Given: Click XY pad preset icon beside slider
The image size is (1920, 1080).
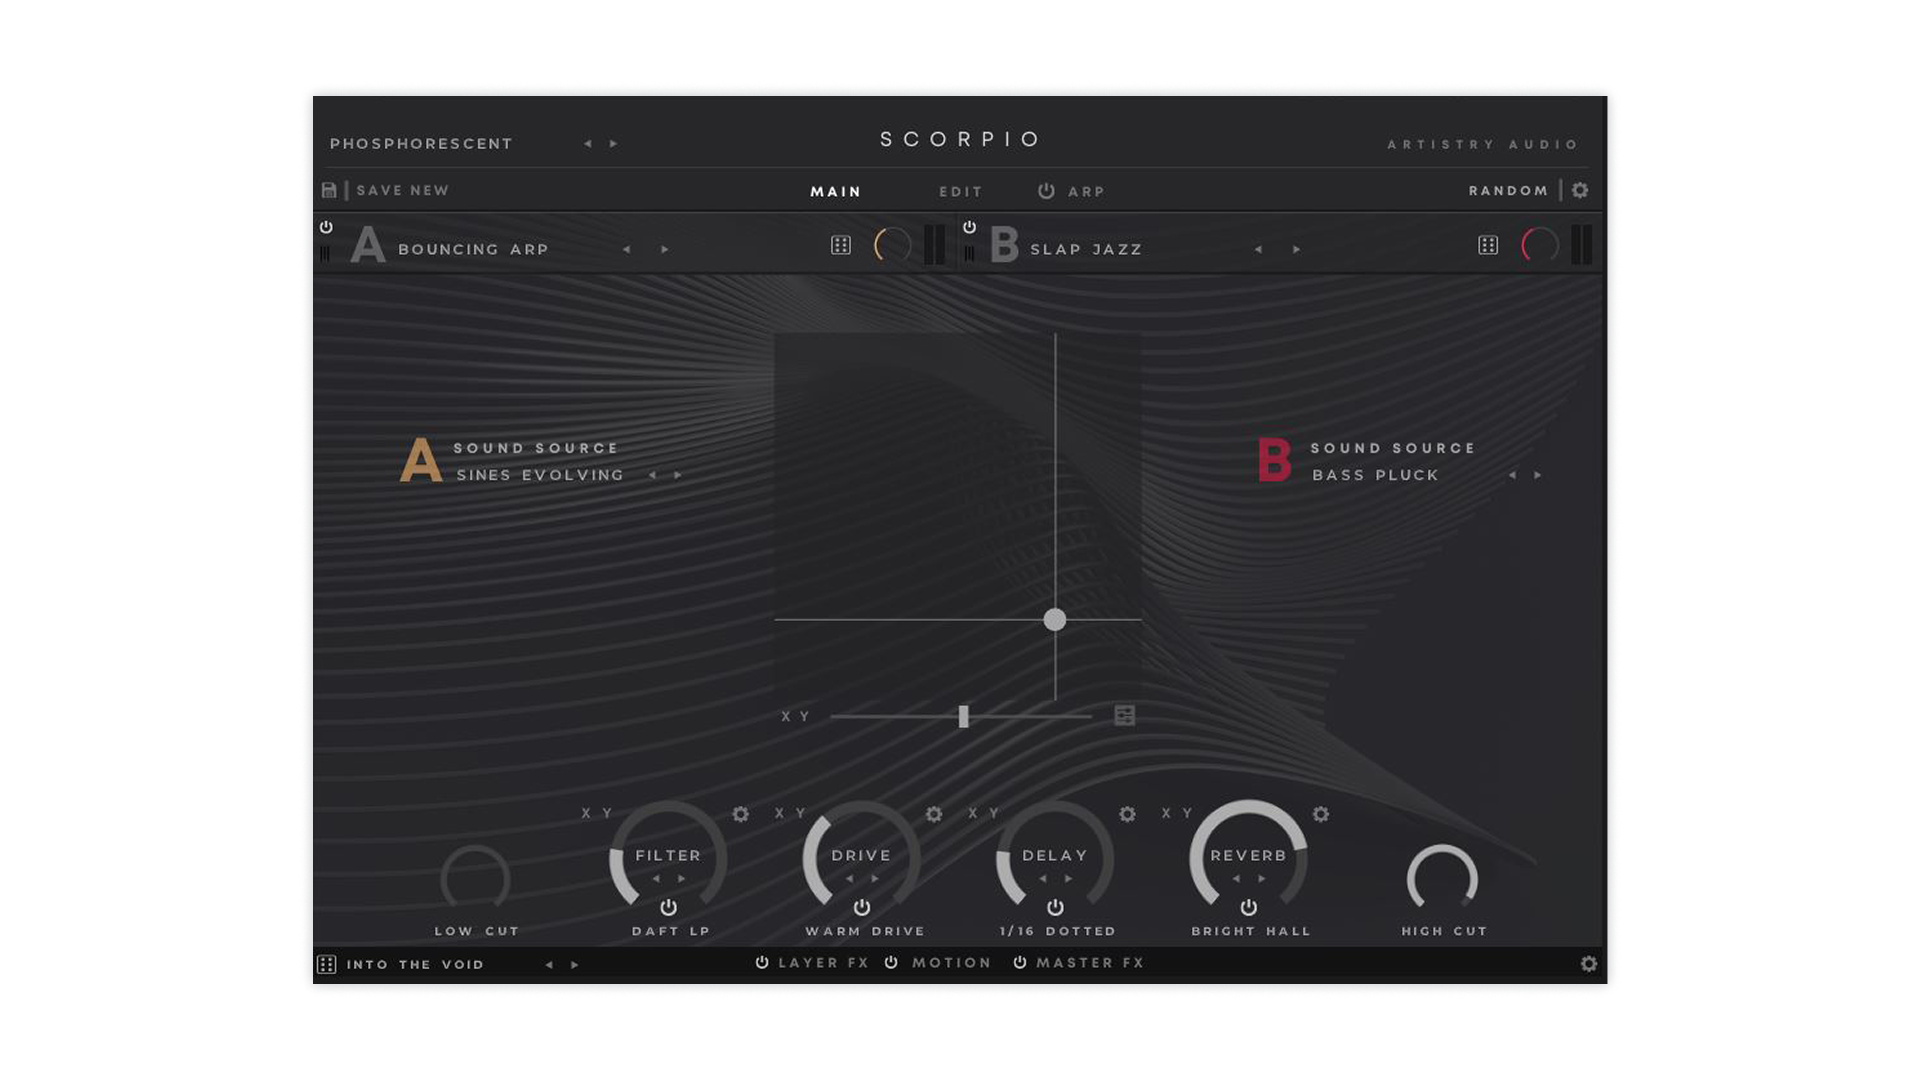Looking at the screenshot, I should (1125, 716).
